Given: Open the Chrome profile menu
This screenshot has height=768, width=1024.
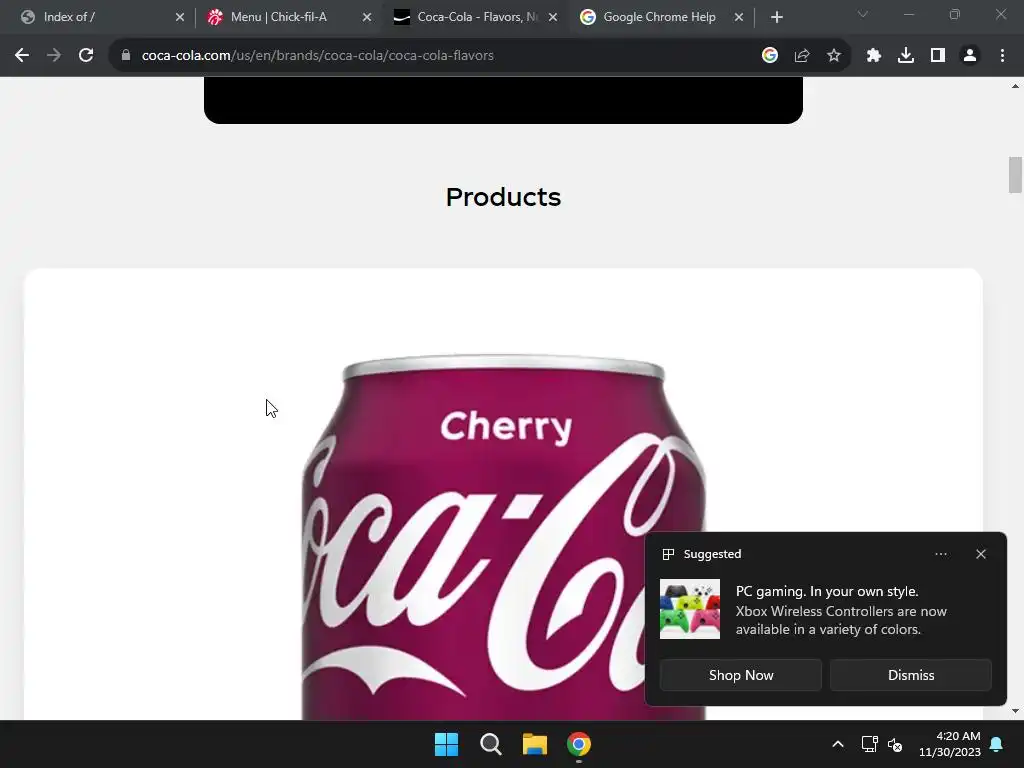Looking at the screenshot, I should [970, 56].
